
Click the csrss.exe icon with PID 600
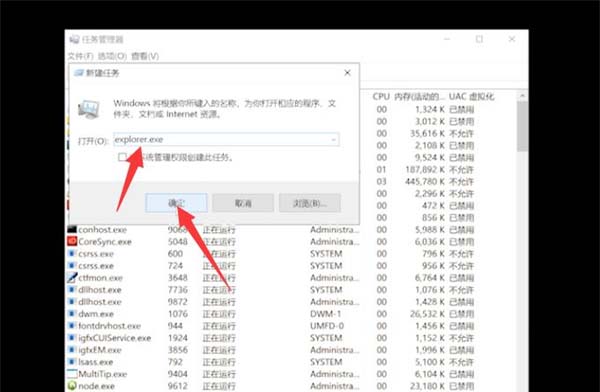pos(72,253)
